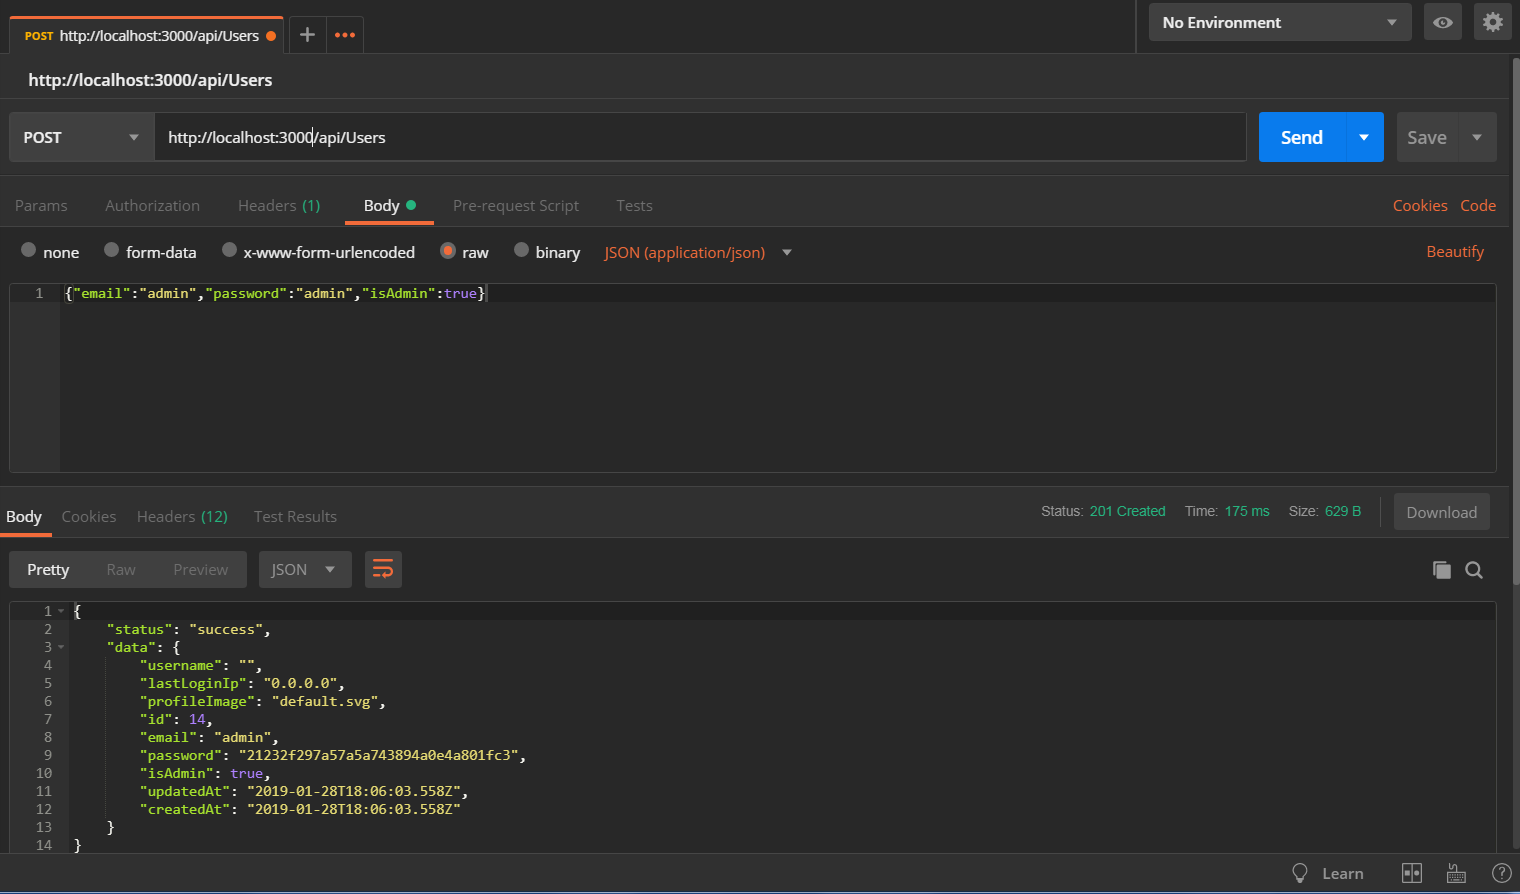The height and width of the screenshot is (894, 1520).
Task: Open keyboard shortcuts icon in status bar
Action: (x=1457, y=873)
